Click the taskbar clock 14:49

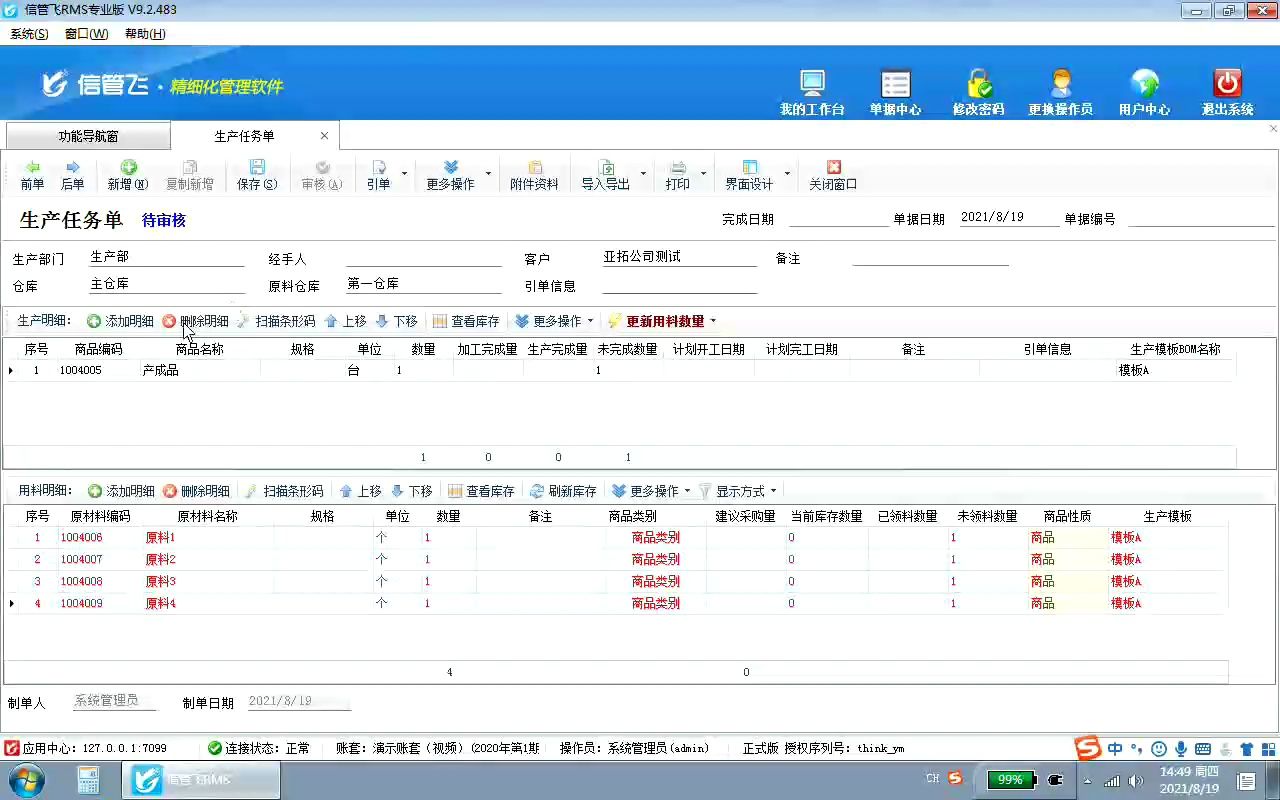(x=1189, y=780)
